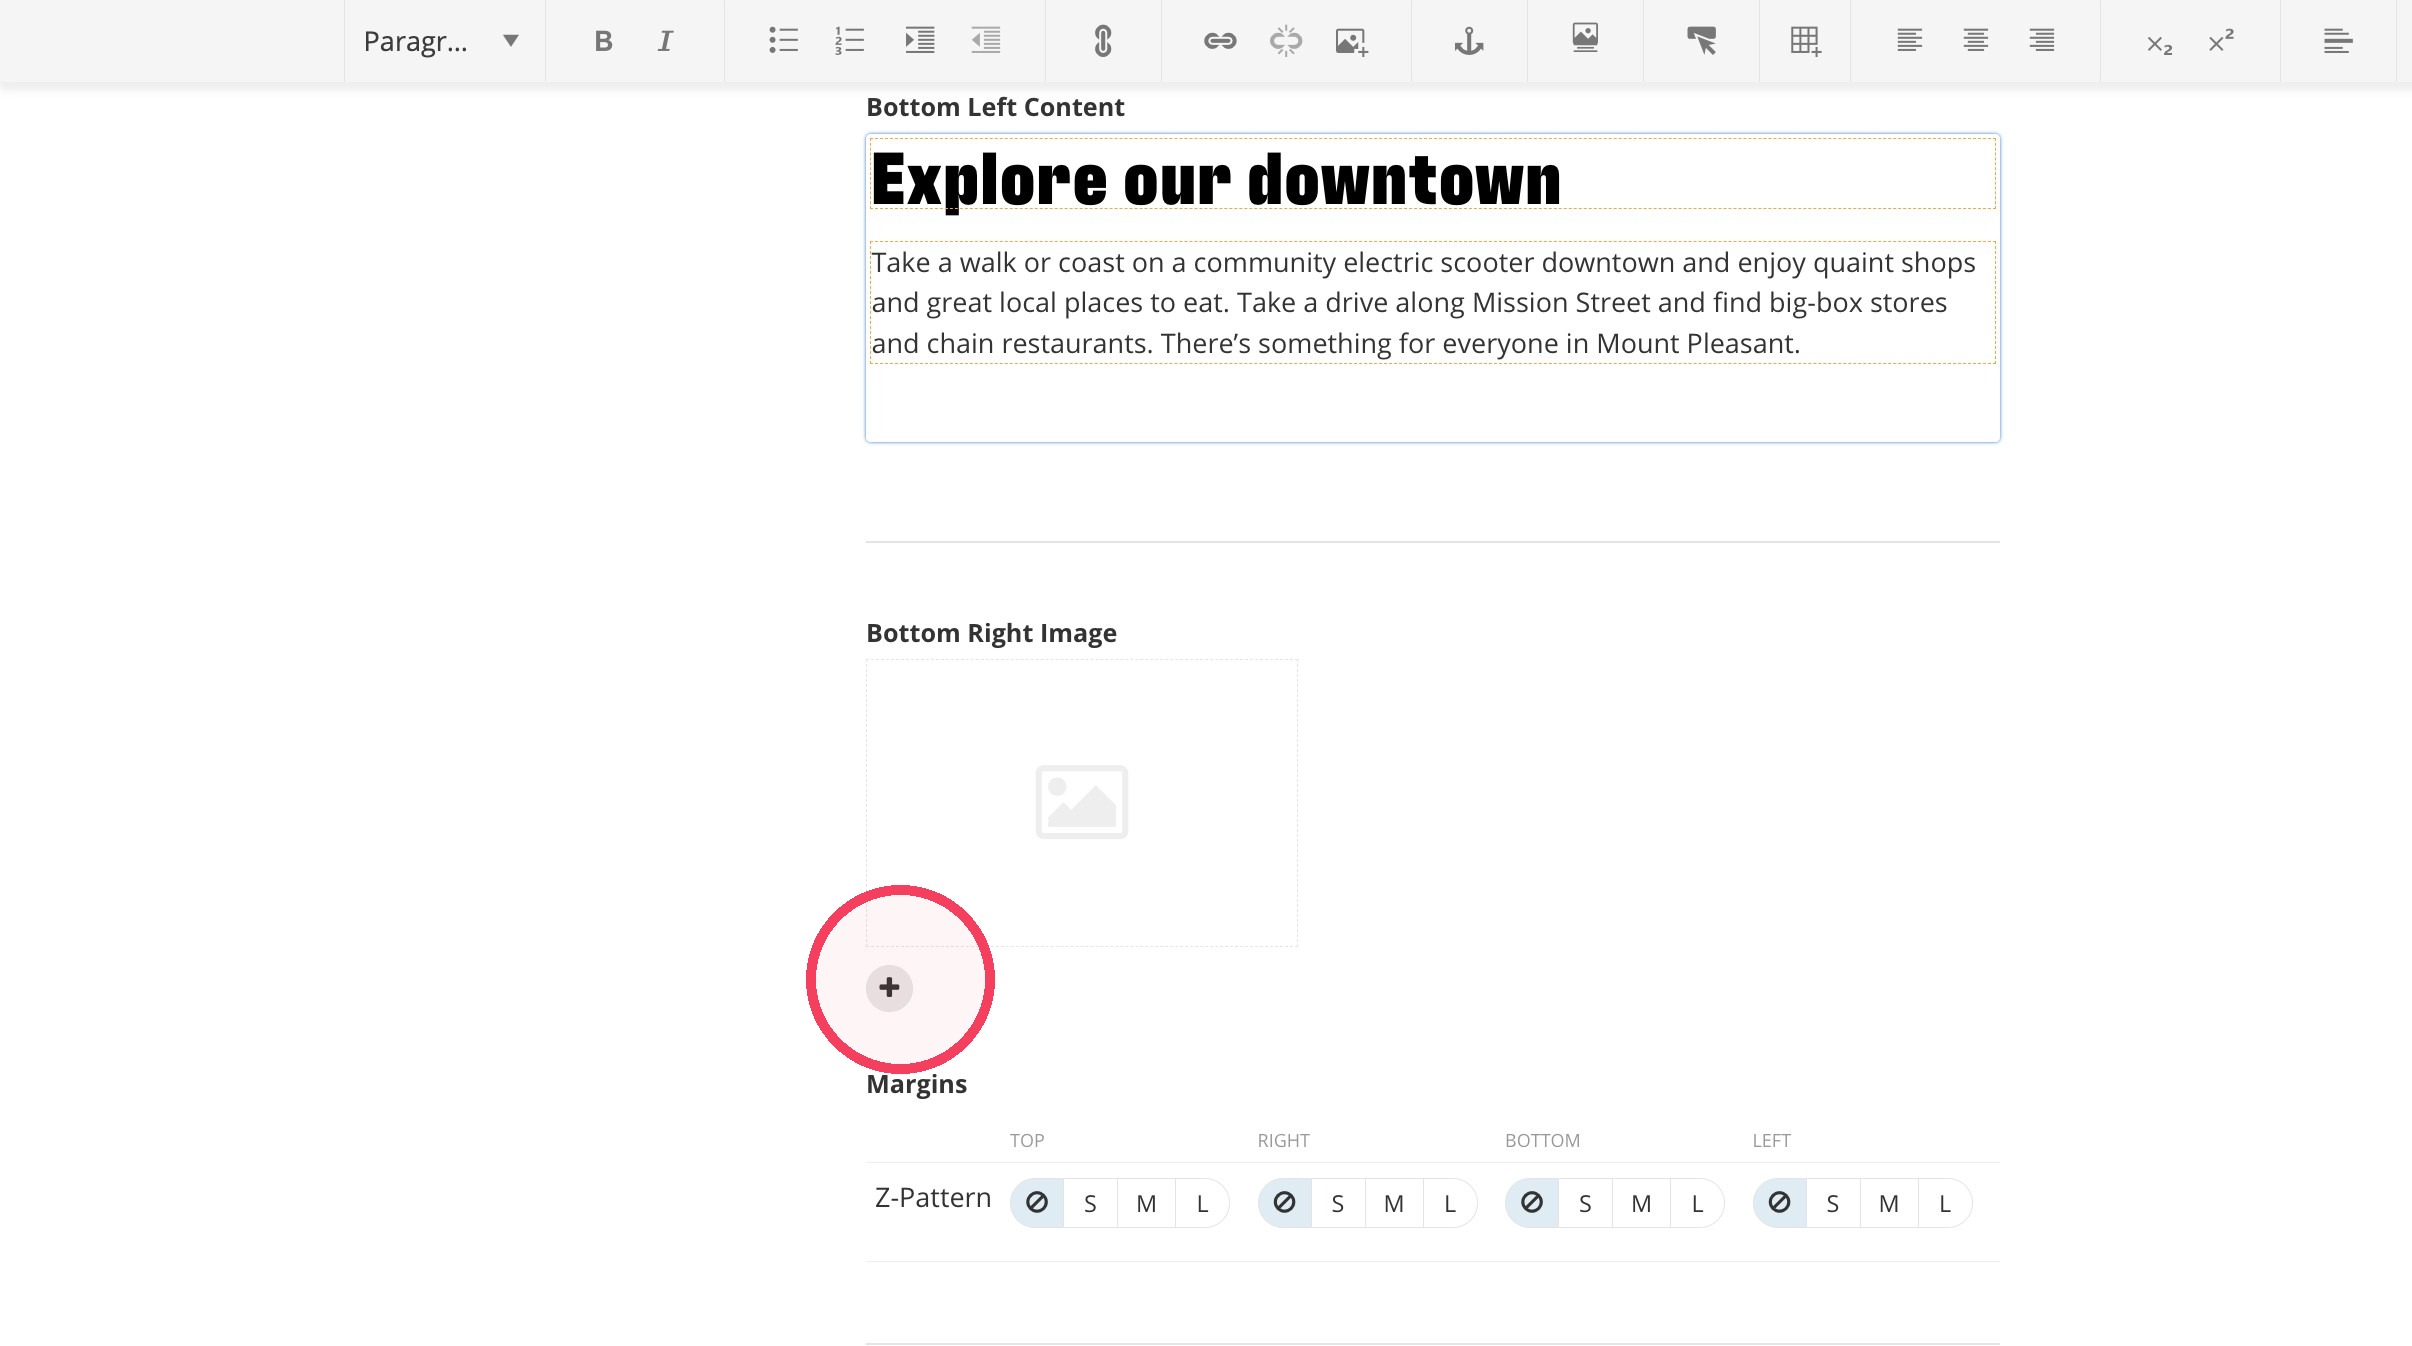Center align the text
2412x1346 pixels.
click(x=1975, y=41)
